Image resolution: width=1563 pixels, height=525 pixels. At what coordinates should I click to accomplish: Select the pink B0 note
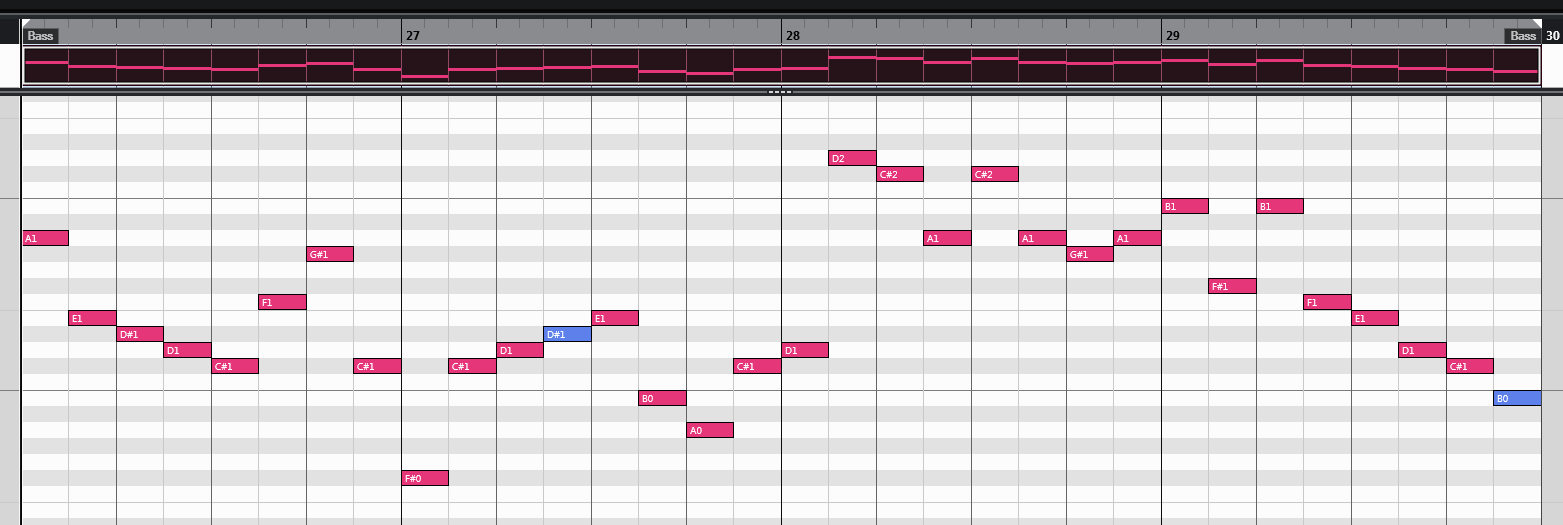pyautogui.click(x=662, y=398)
